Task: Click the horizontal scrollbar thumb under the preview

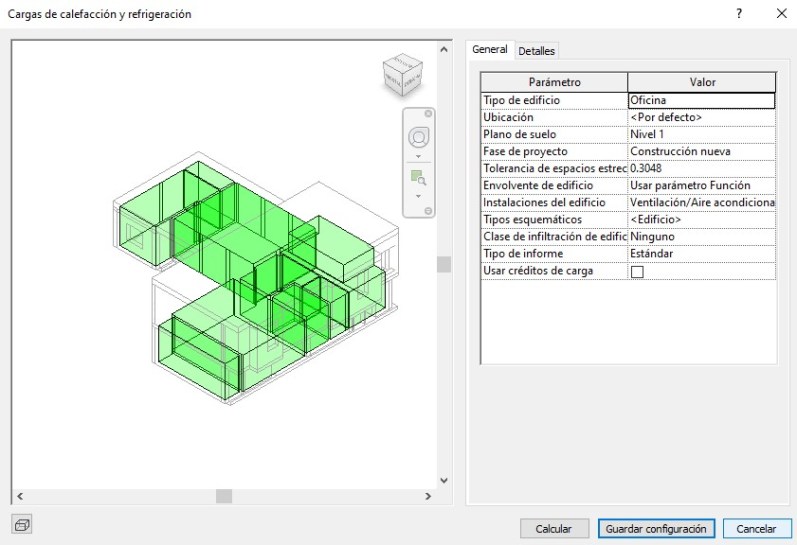Action: (x=224, y=496)
